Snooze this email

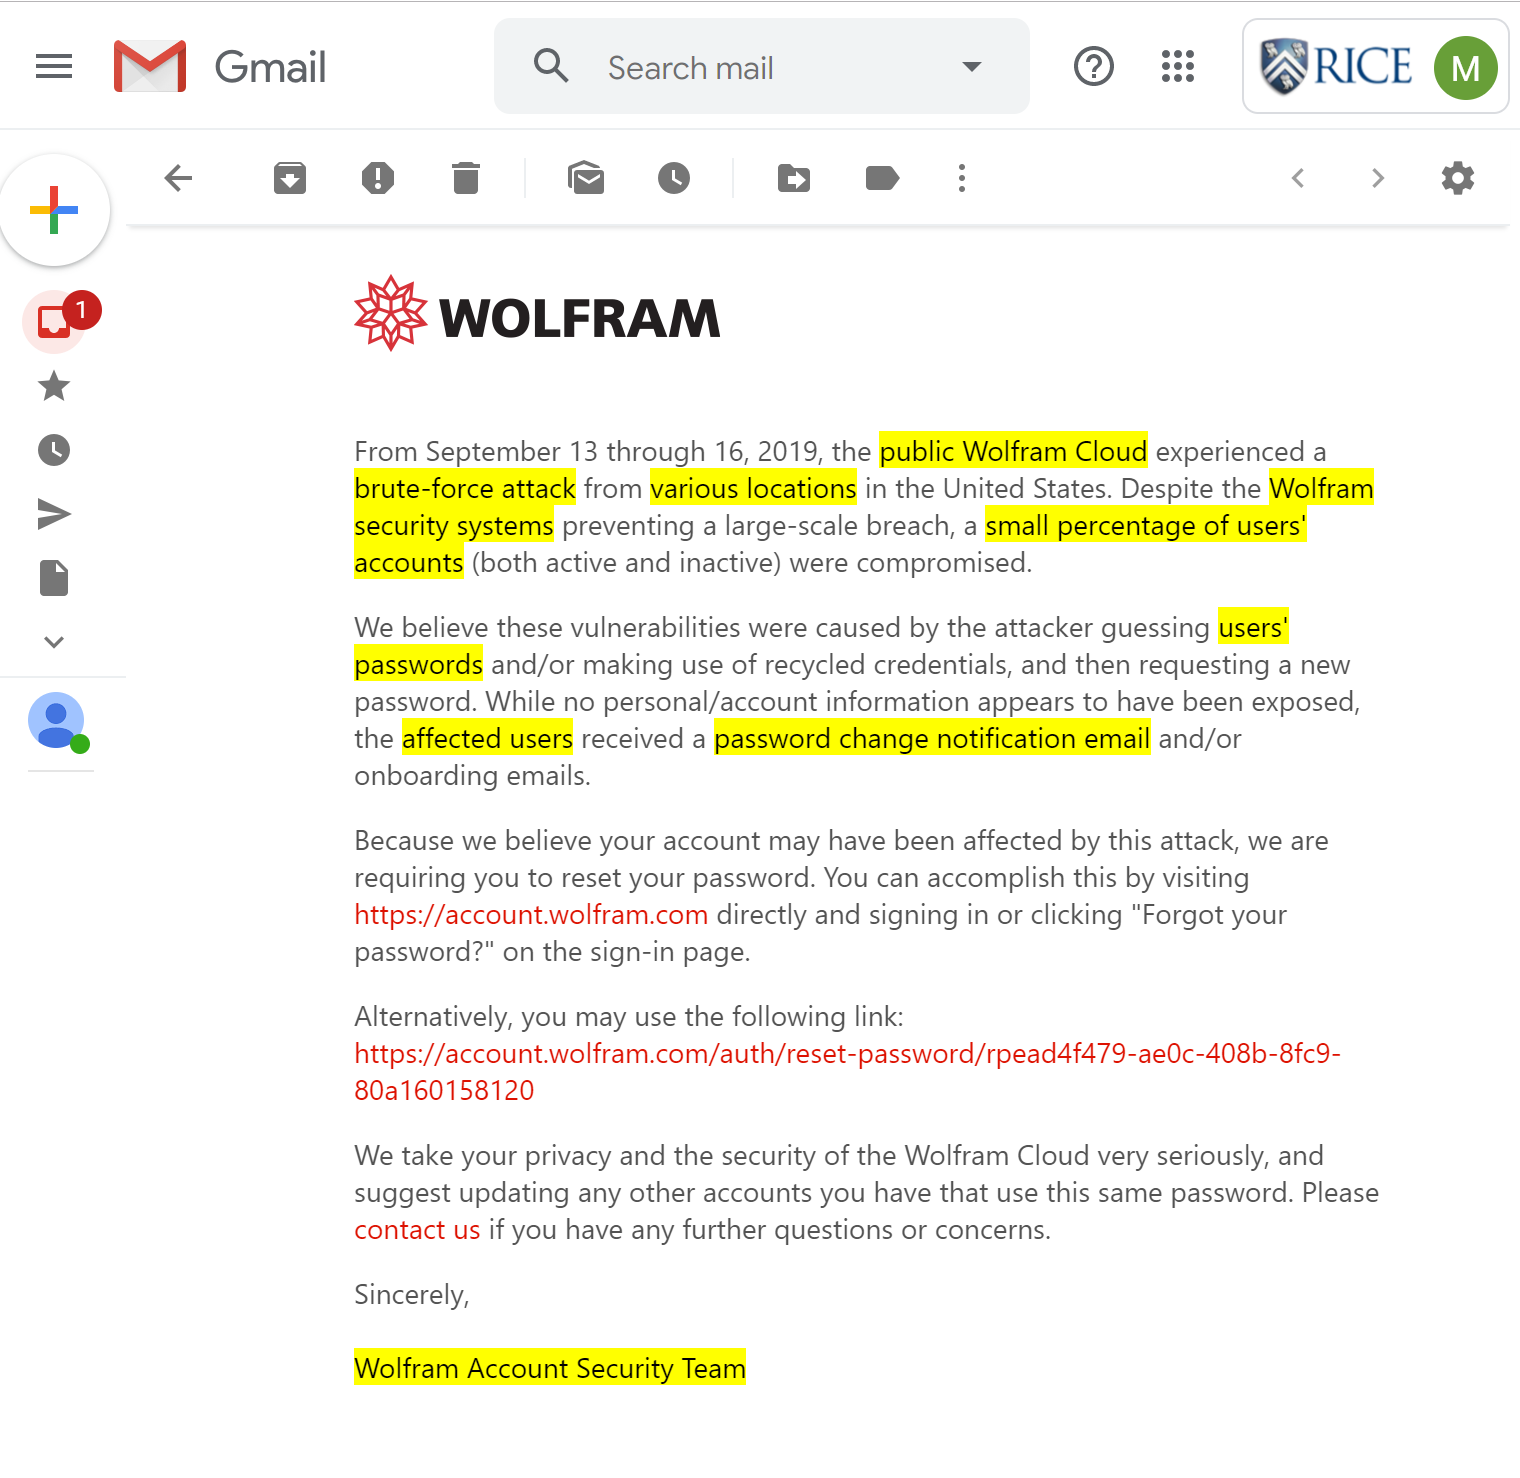click(x=674, y=178)
